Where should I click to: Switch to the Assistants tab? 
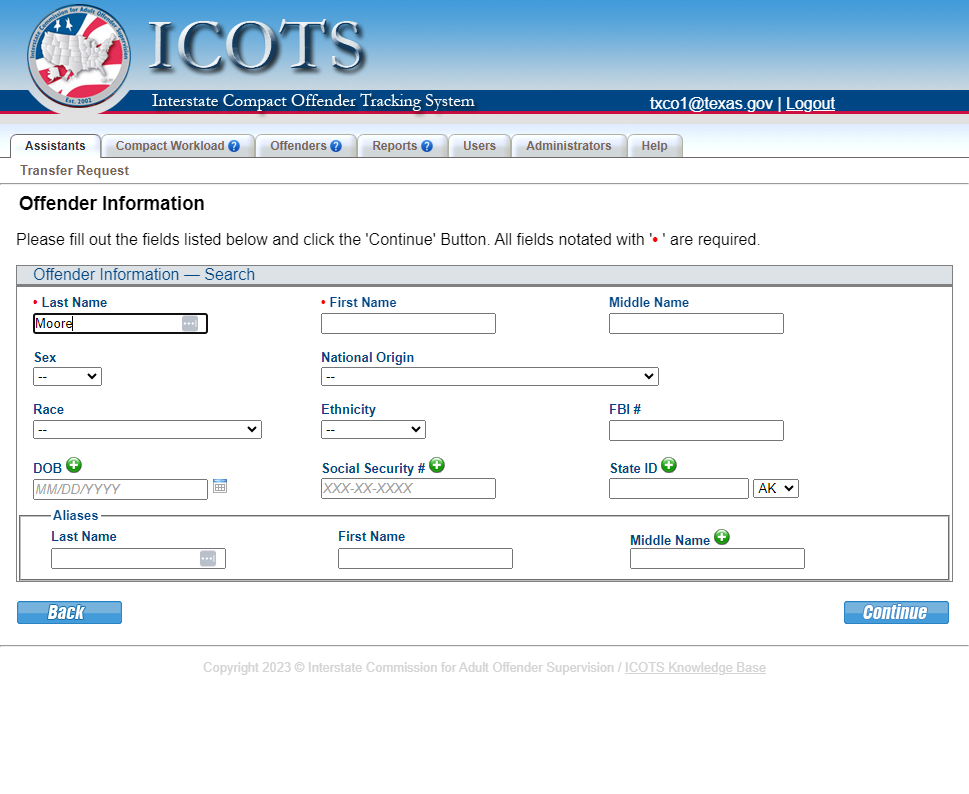click(x=55, y=146)
